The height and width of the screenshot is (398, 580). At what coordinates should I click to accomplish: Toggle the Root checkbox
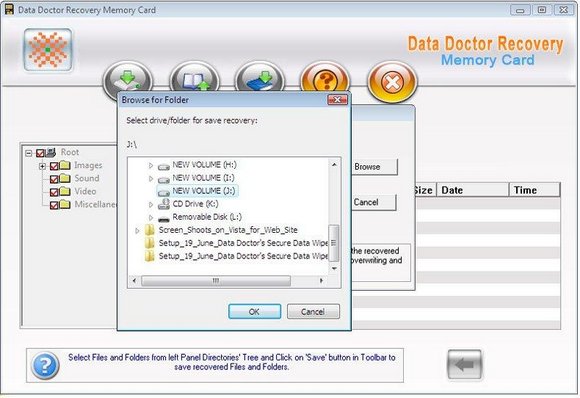pos(40,153)
